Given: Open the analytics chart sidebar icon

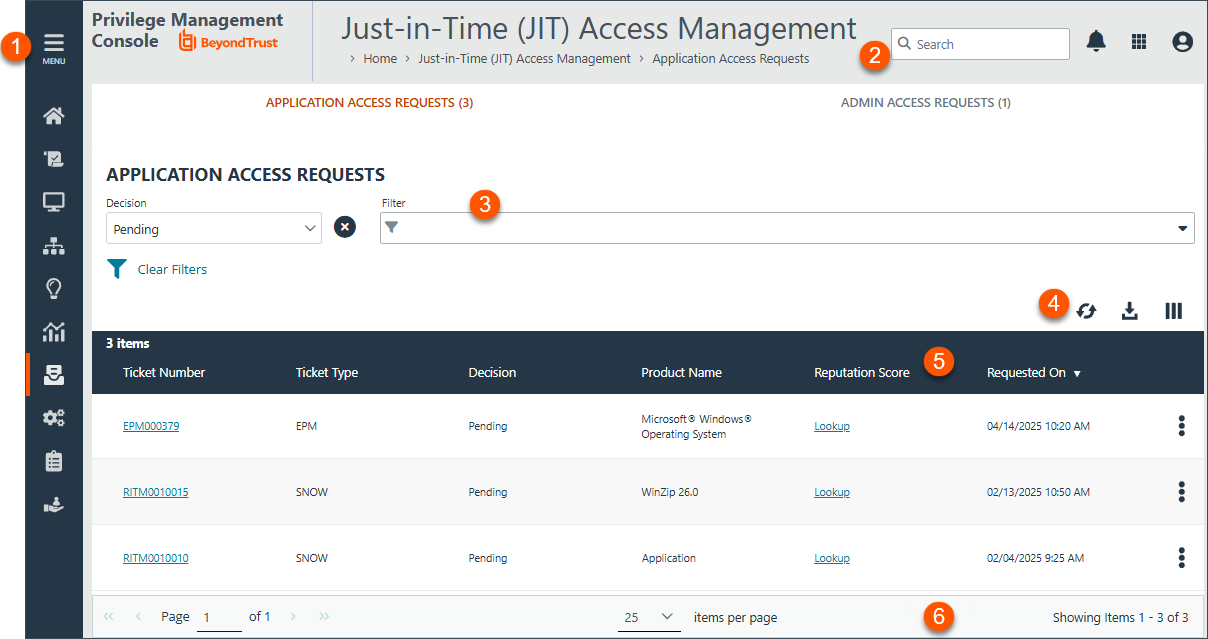Looking at the screenshot, I should point(54,332).
